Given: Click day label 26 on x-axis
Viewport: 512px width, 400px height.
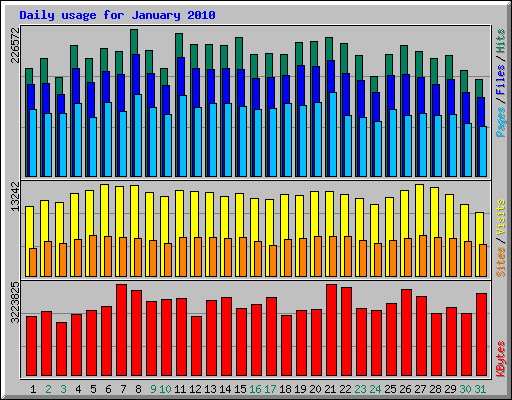Looking at the screenshot, I should tap(405, 389).
